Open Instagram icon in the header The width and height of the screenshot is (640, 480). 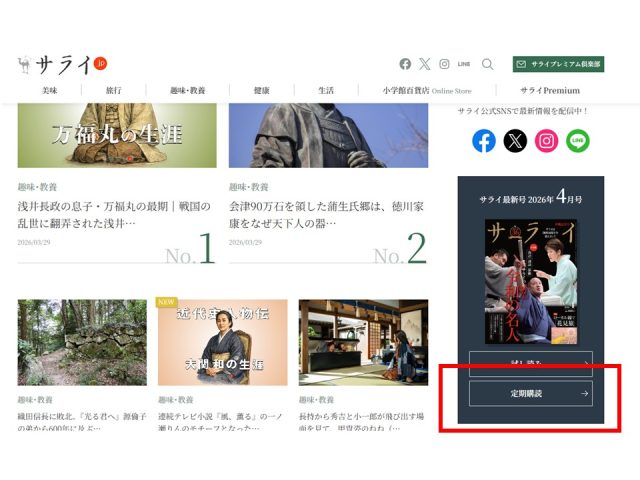(x=444, y=64)
